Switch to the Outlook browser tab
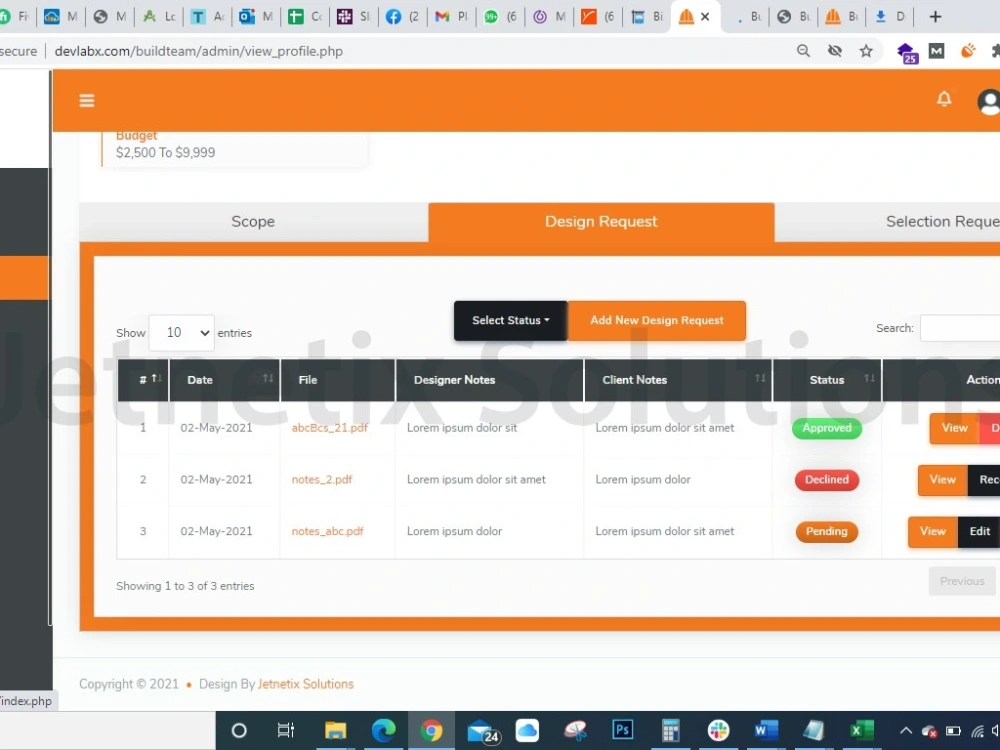1000x750 pixels. [256, 17]
